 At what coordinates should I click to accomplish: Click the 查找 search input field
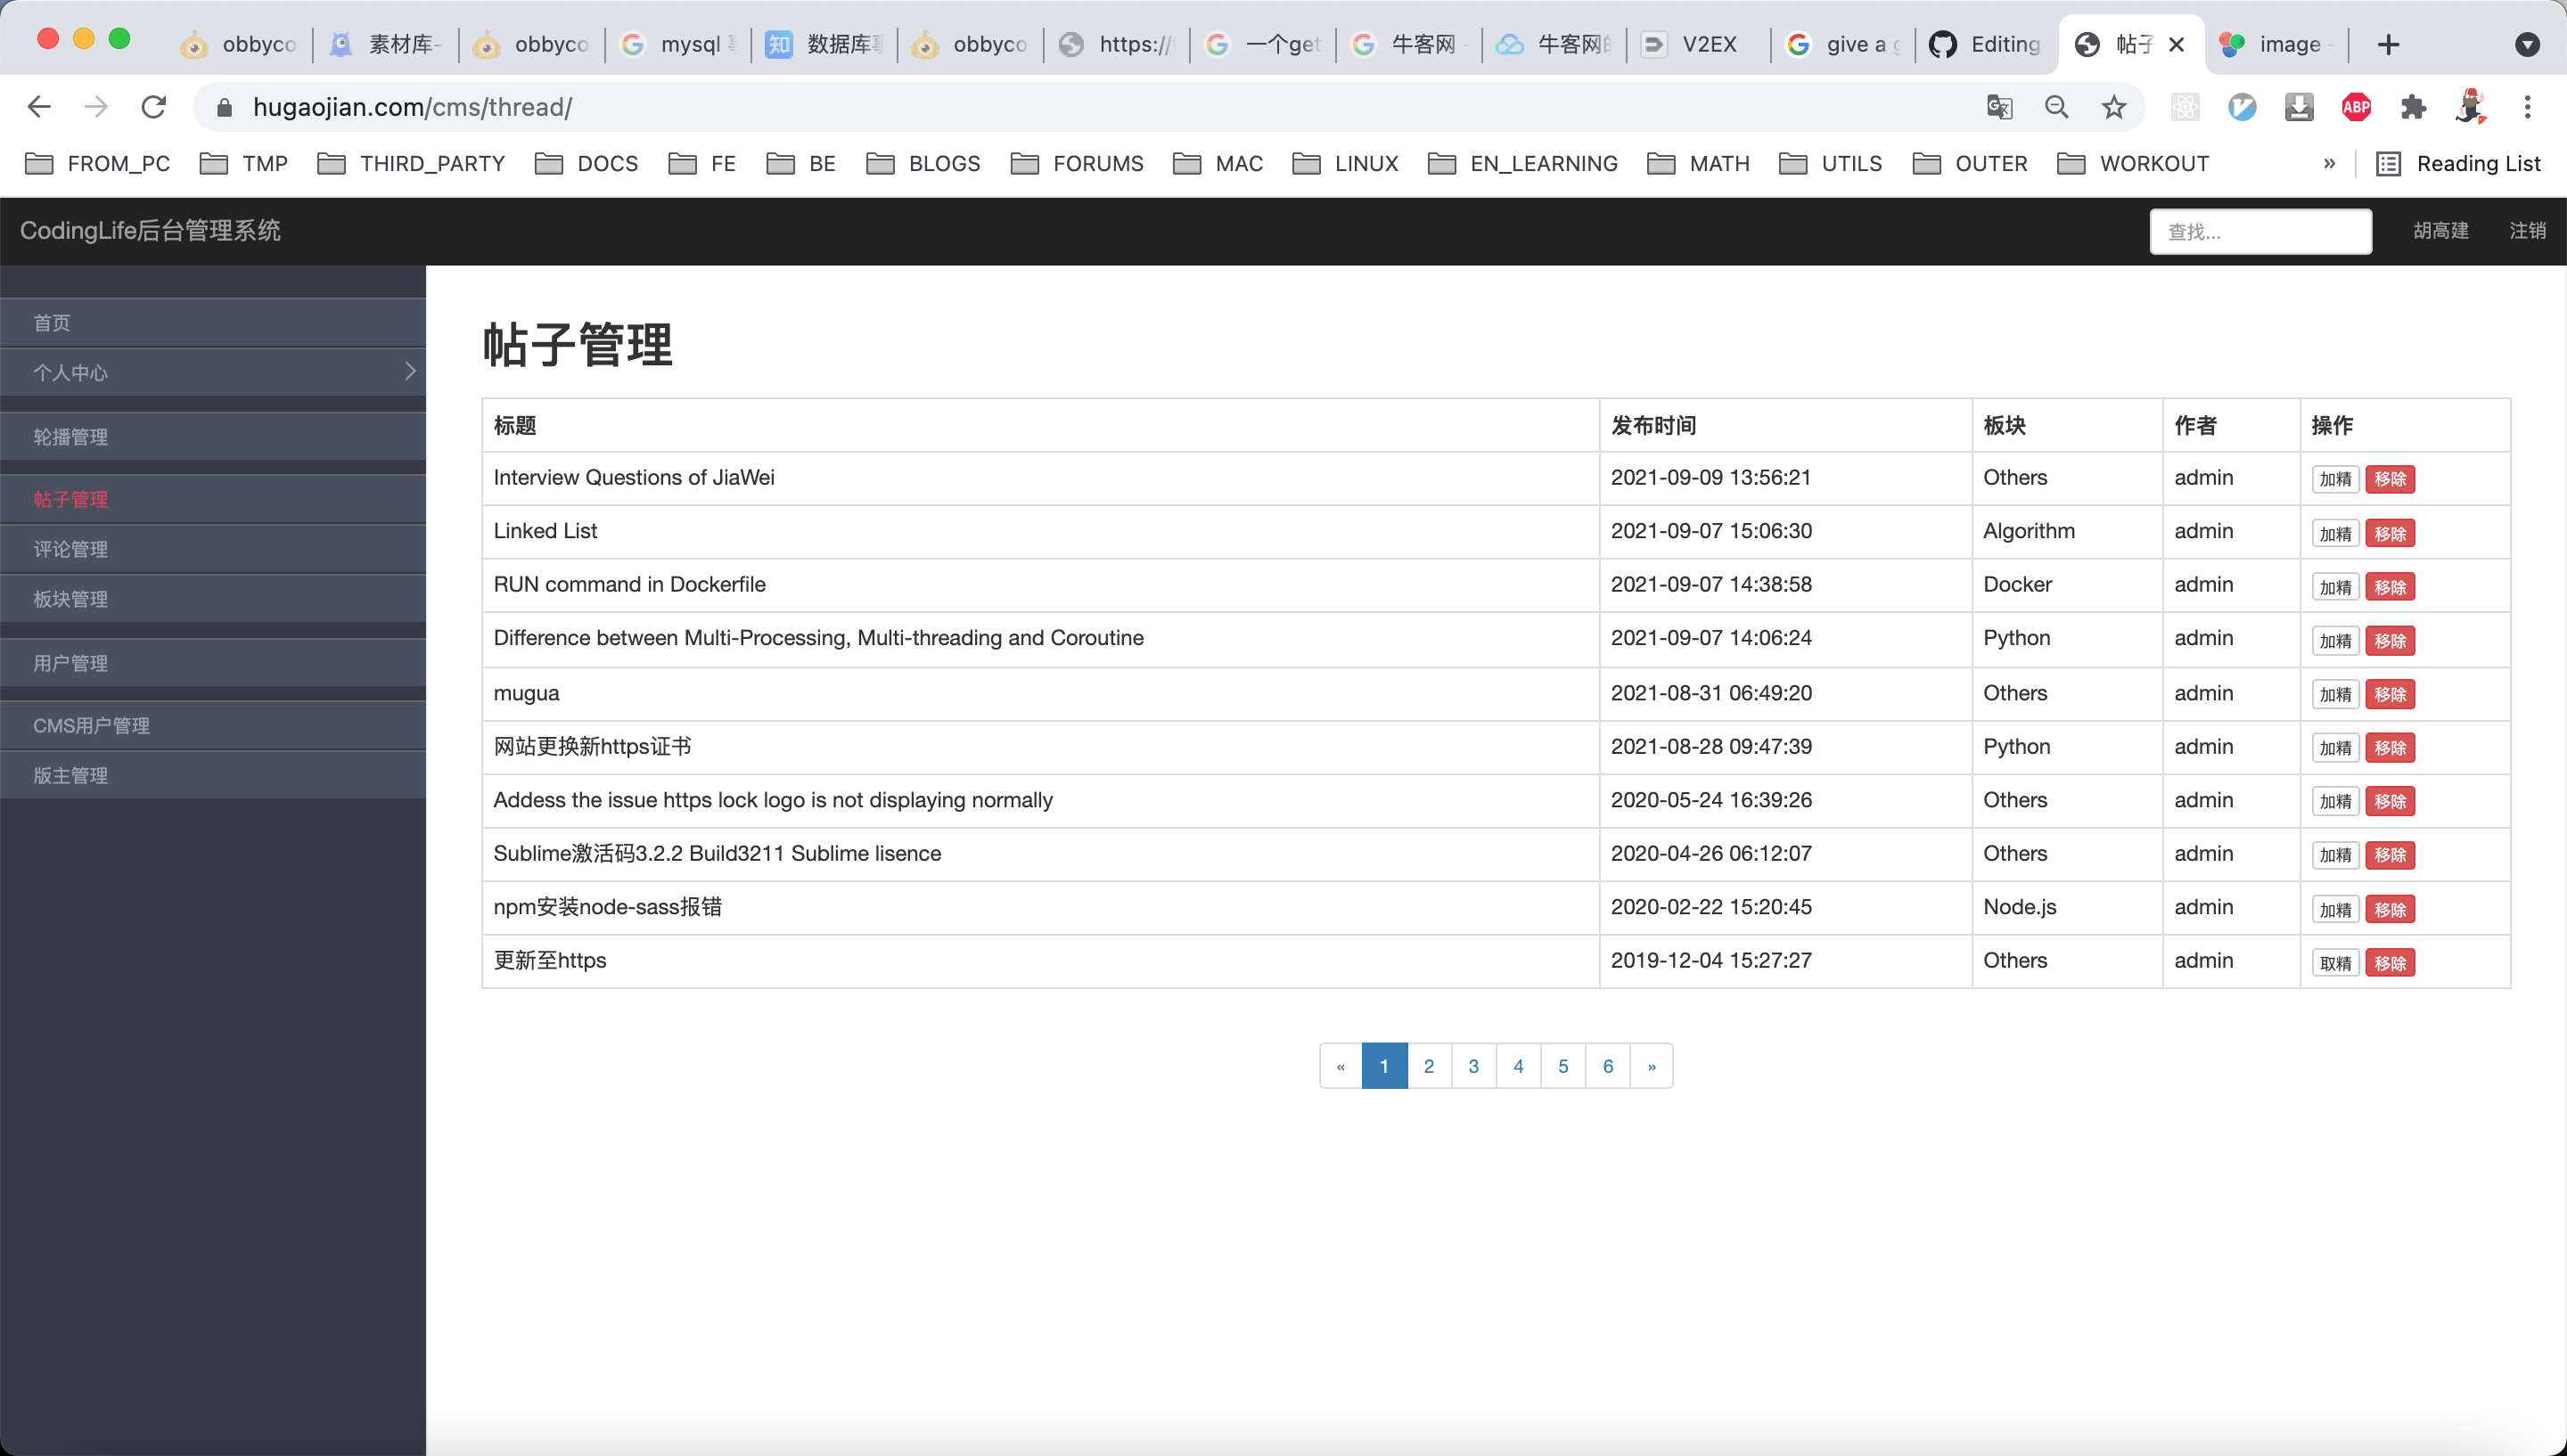coord(2260,232)
